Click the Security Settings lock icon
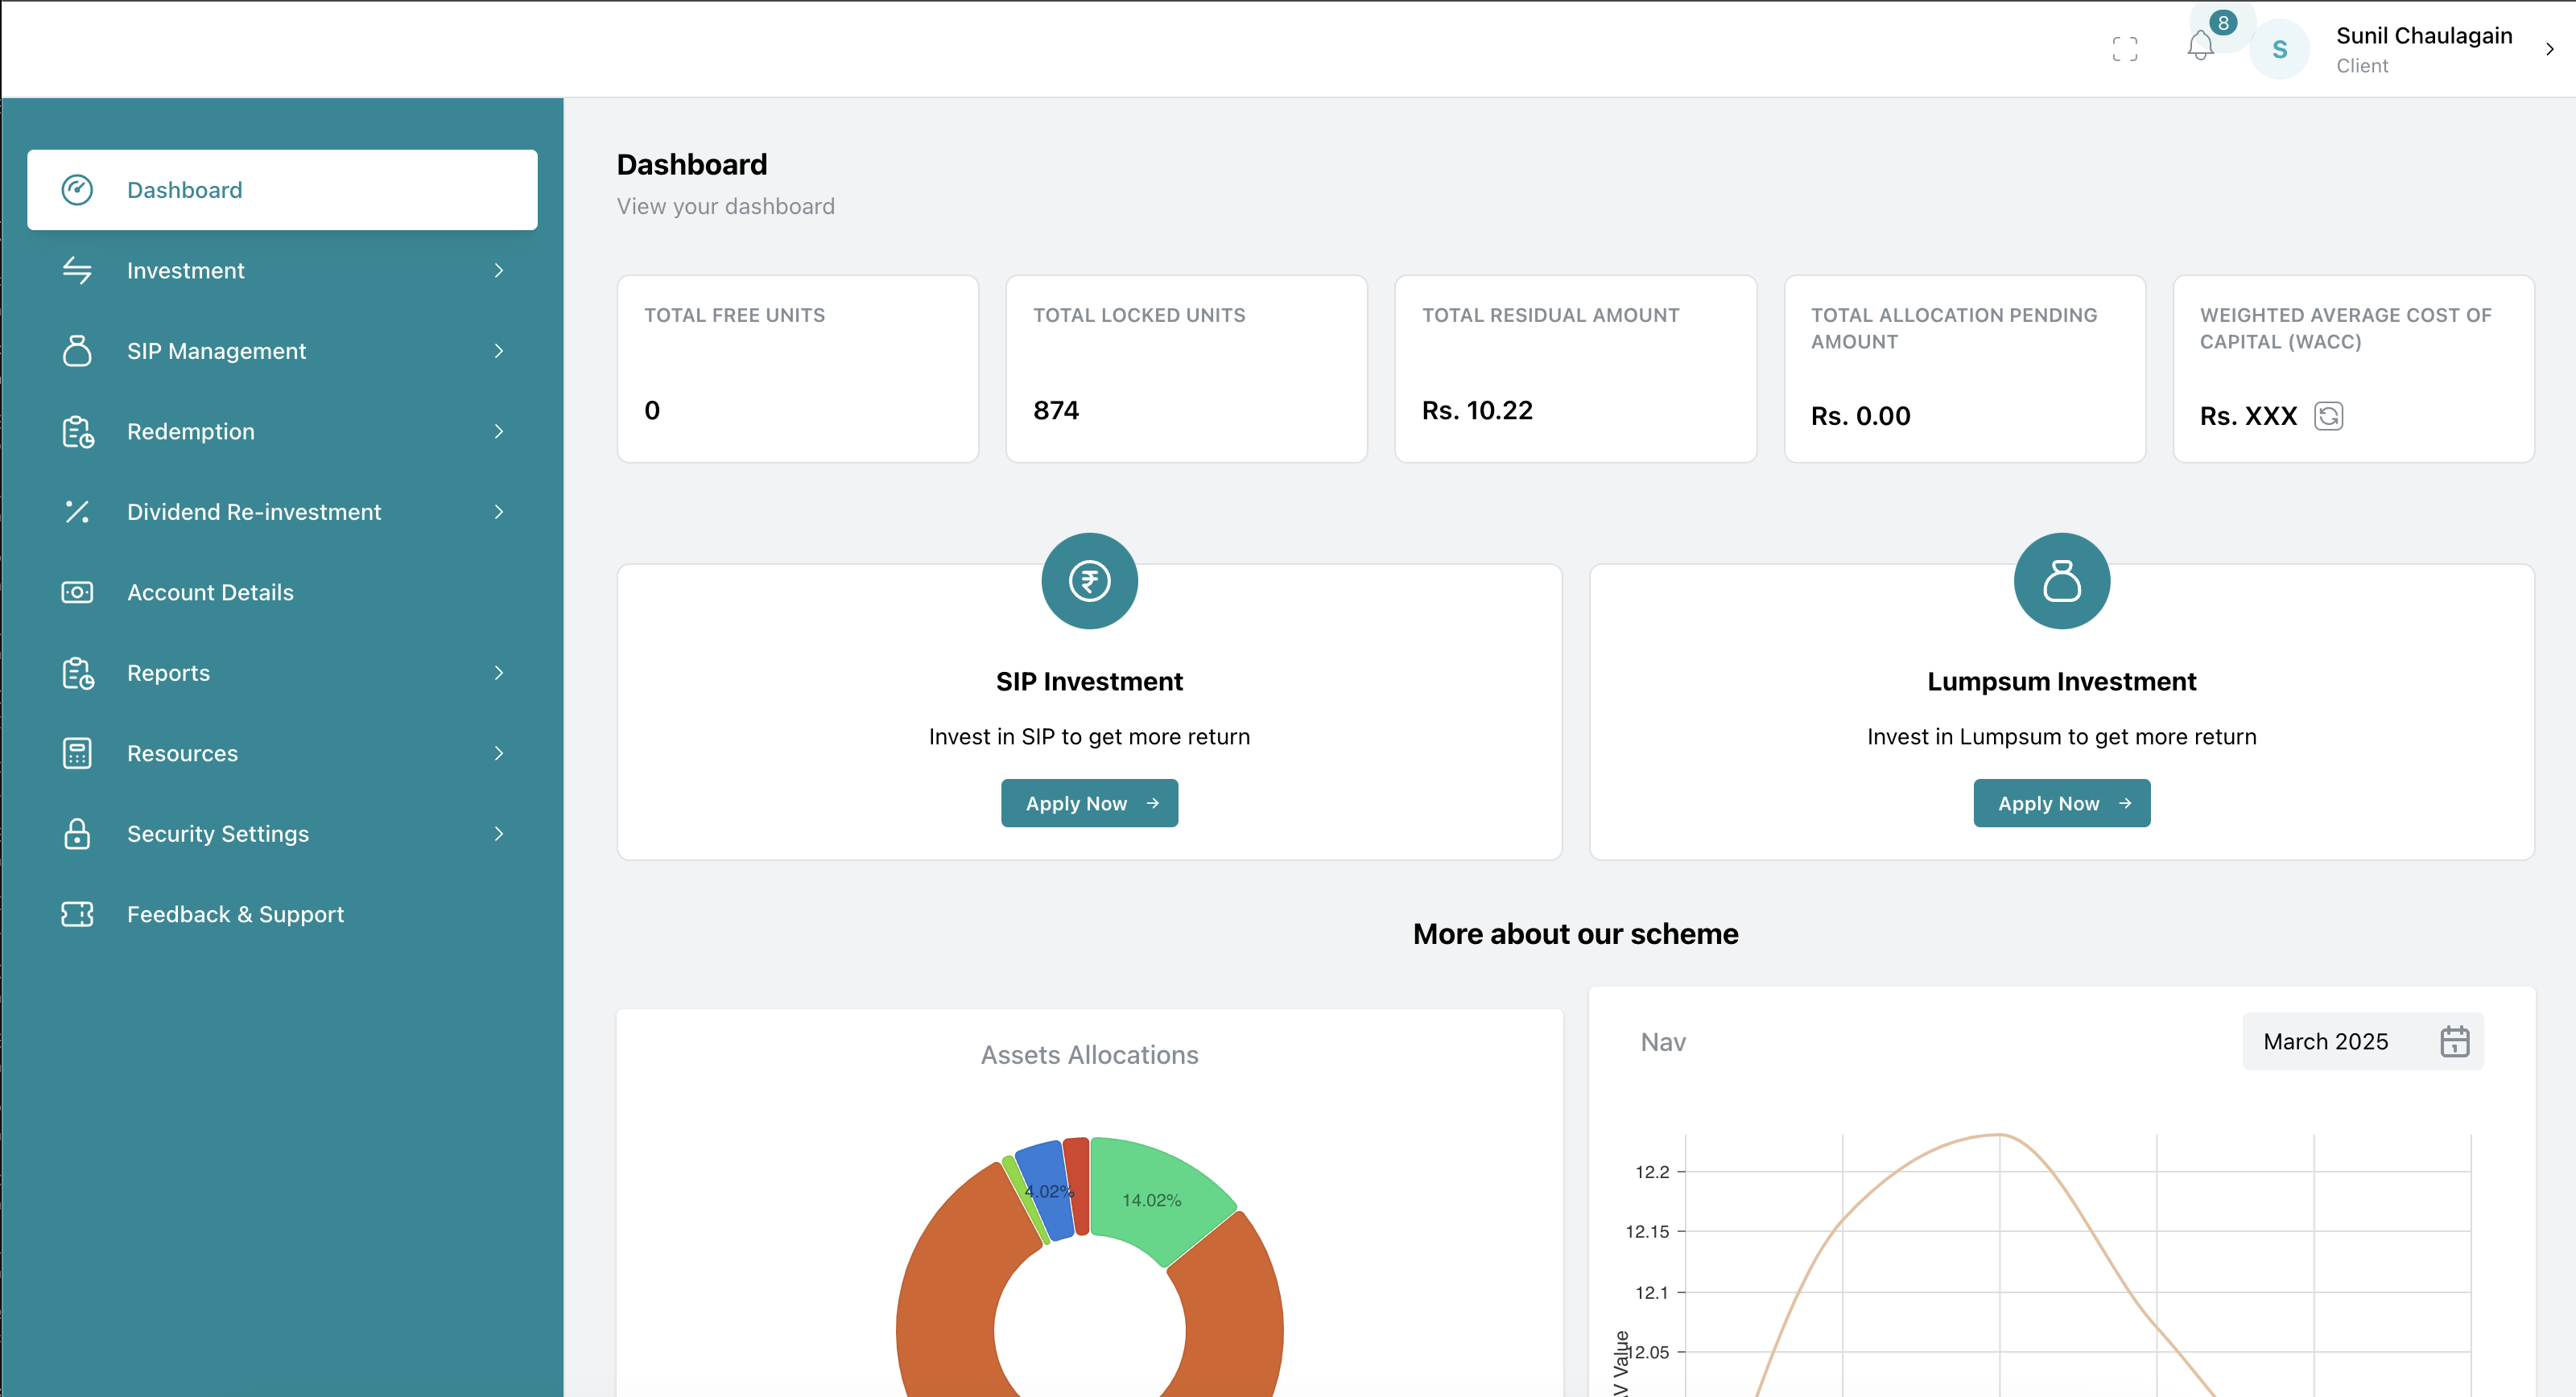The width and height of the screenshot is (2576, 1397). click(x=77, y=834)
